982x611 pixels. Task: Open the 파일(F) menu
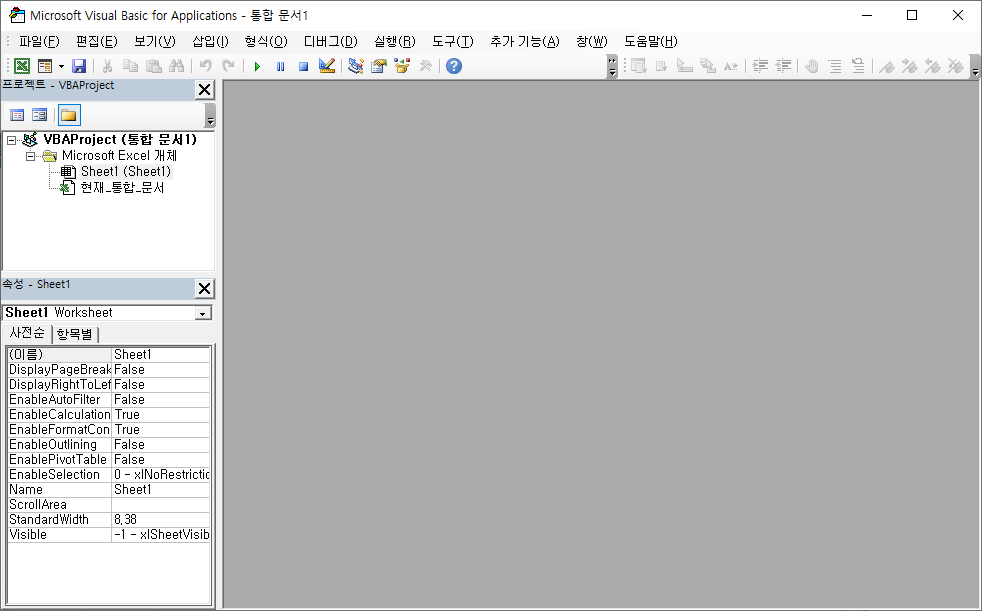point(39,41)
